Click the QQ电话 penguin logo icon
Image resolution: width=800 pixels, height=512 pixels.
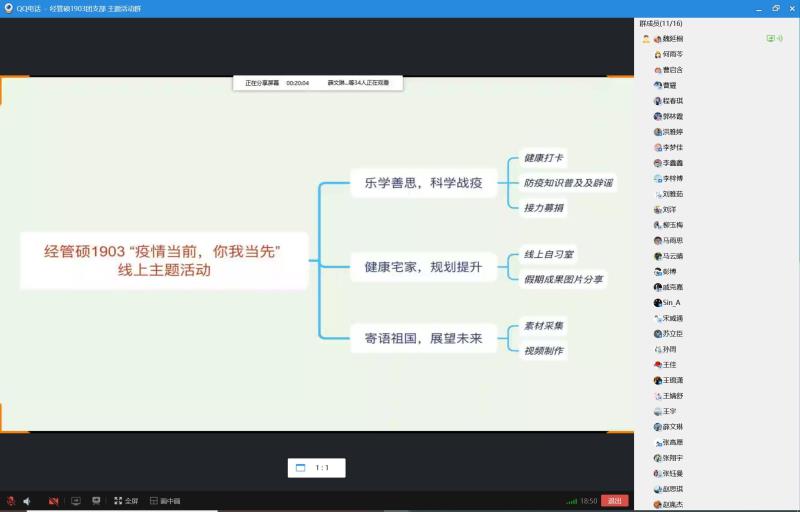9,7
